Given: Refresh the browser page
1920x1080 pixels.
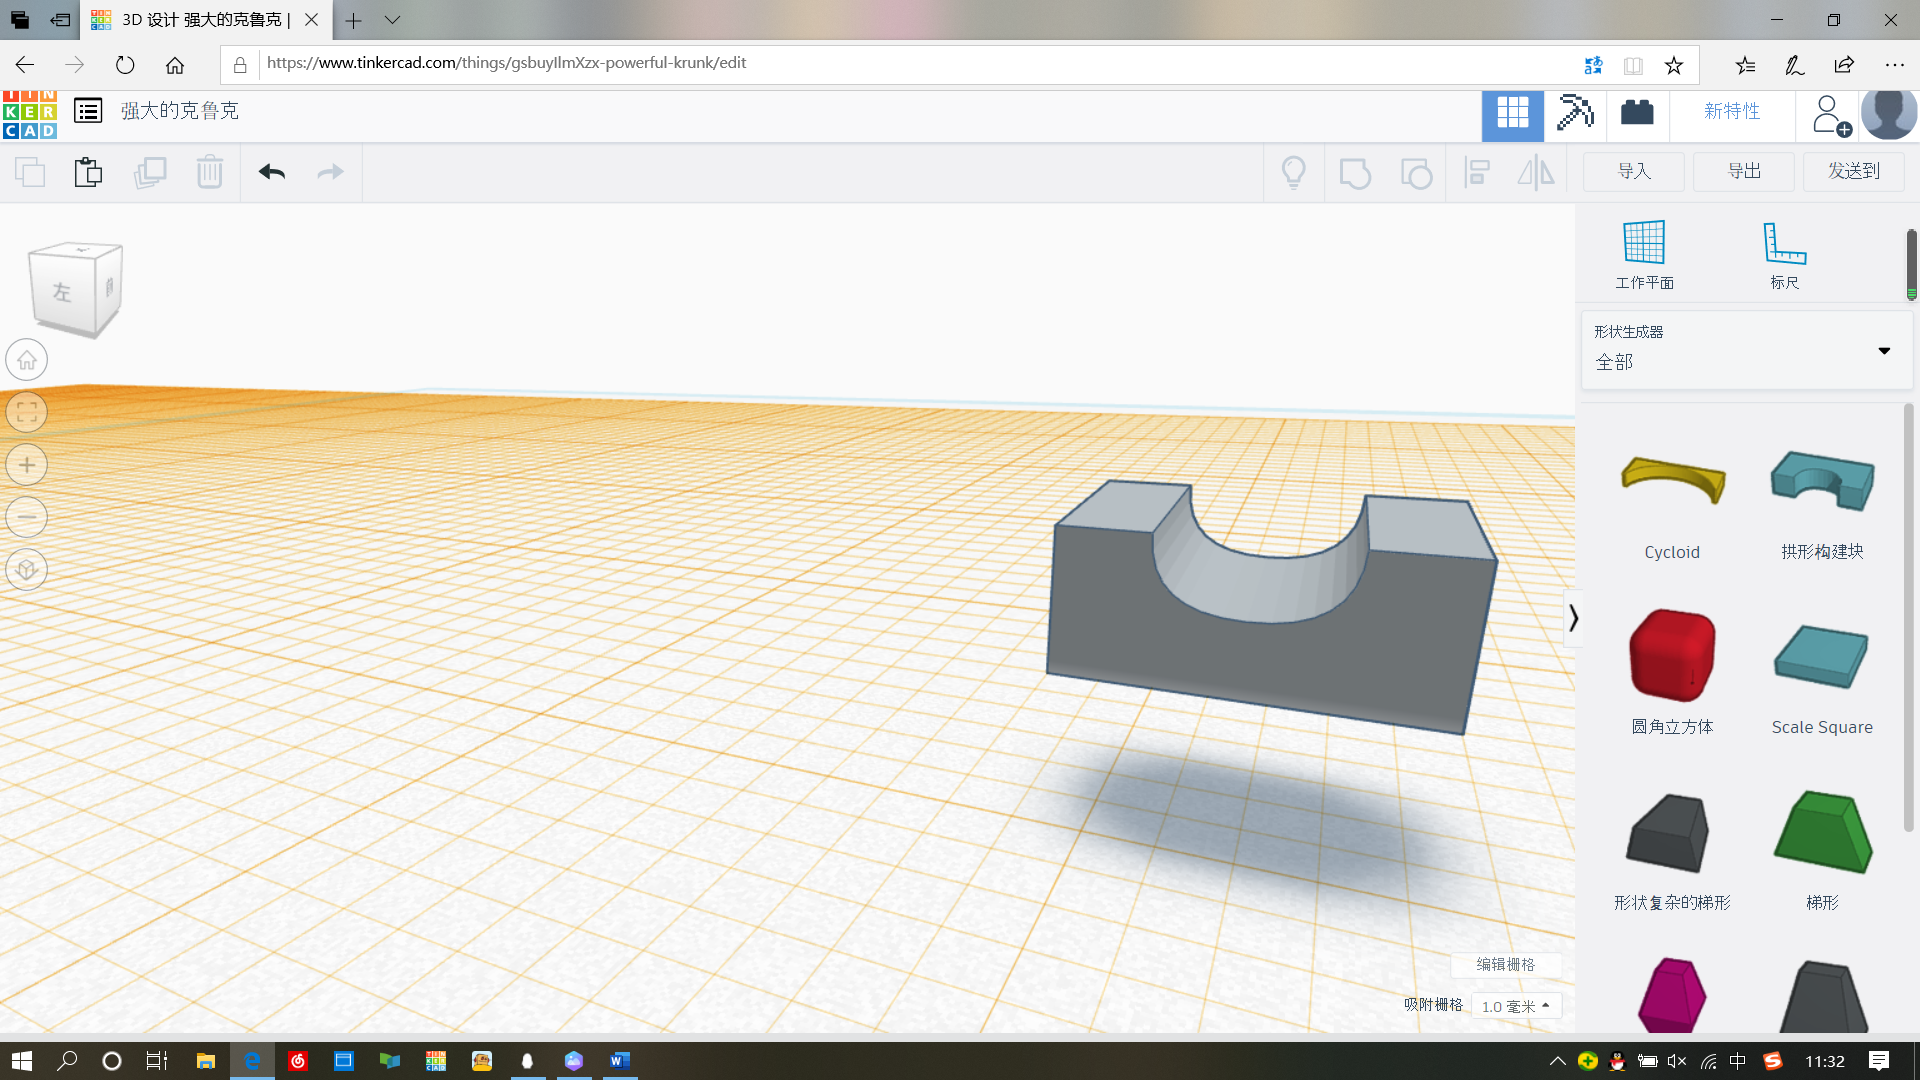Looking at the screenshot, I should (x=125, y=65).
